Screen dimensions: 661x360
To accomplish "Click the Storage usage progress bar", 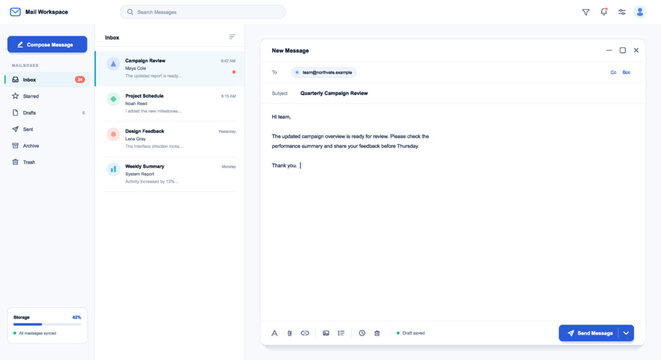I will click(47, 324).
